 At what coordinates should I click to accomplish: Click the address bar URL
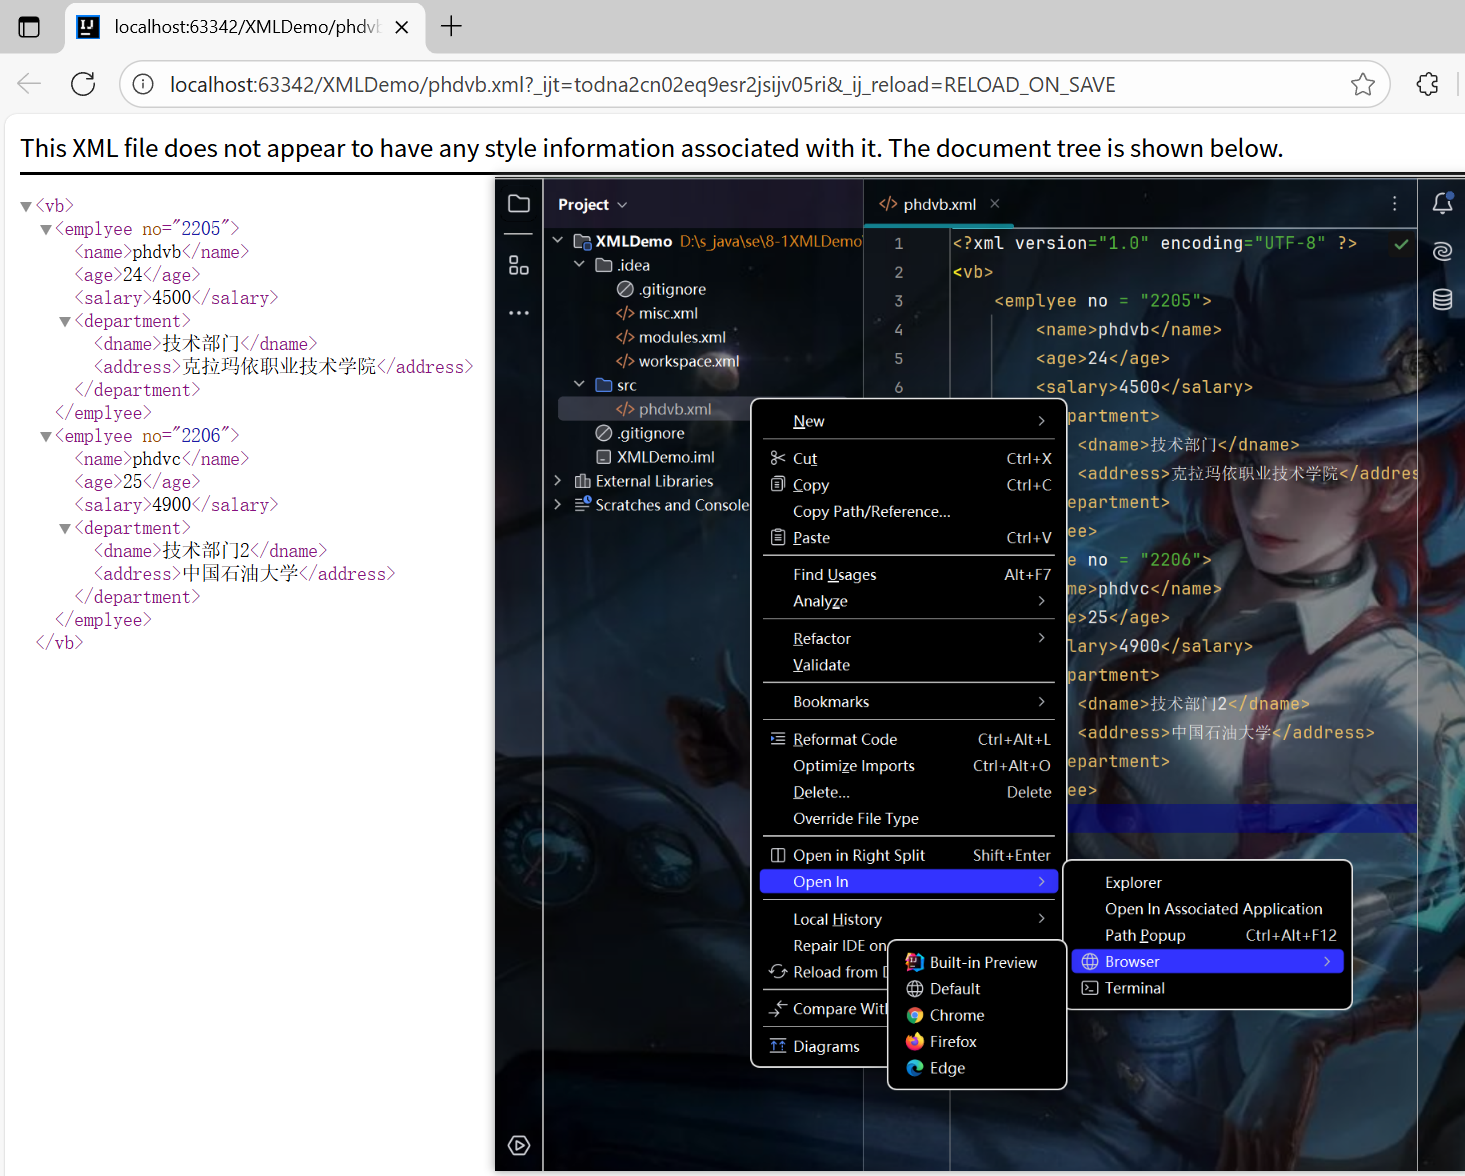coord(642,85)
